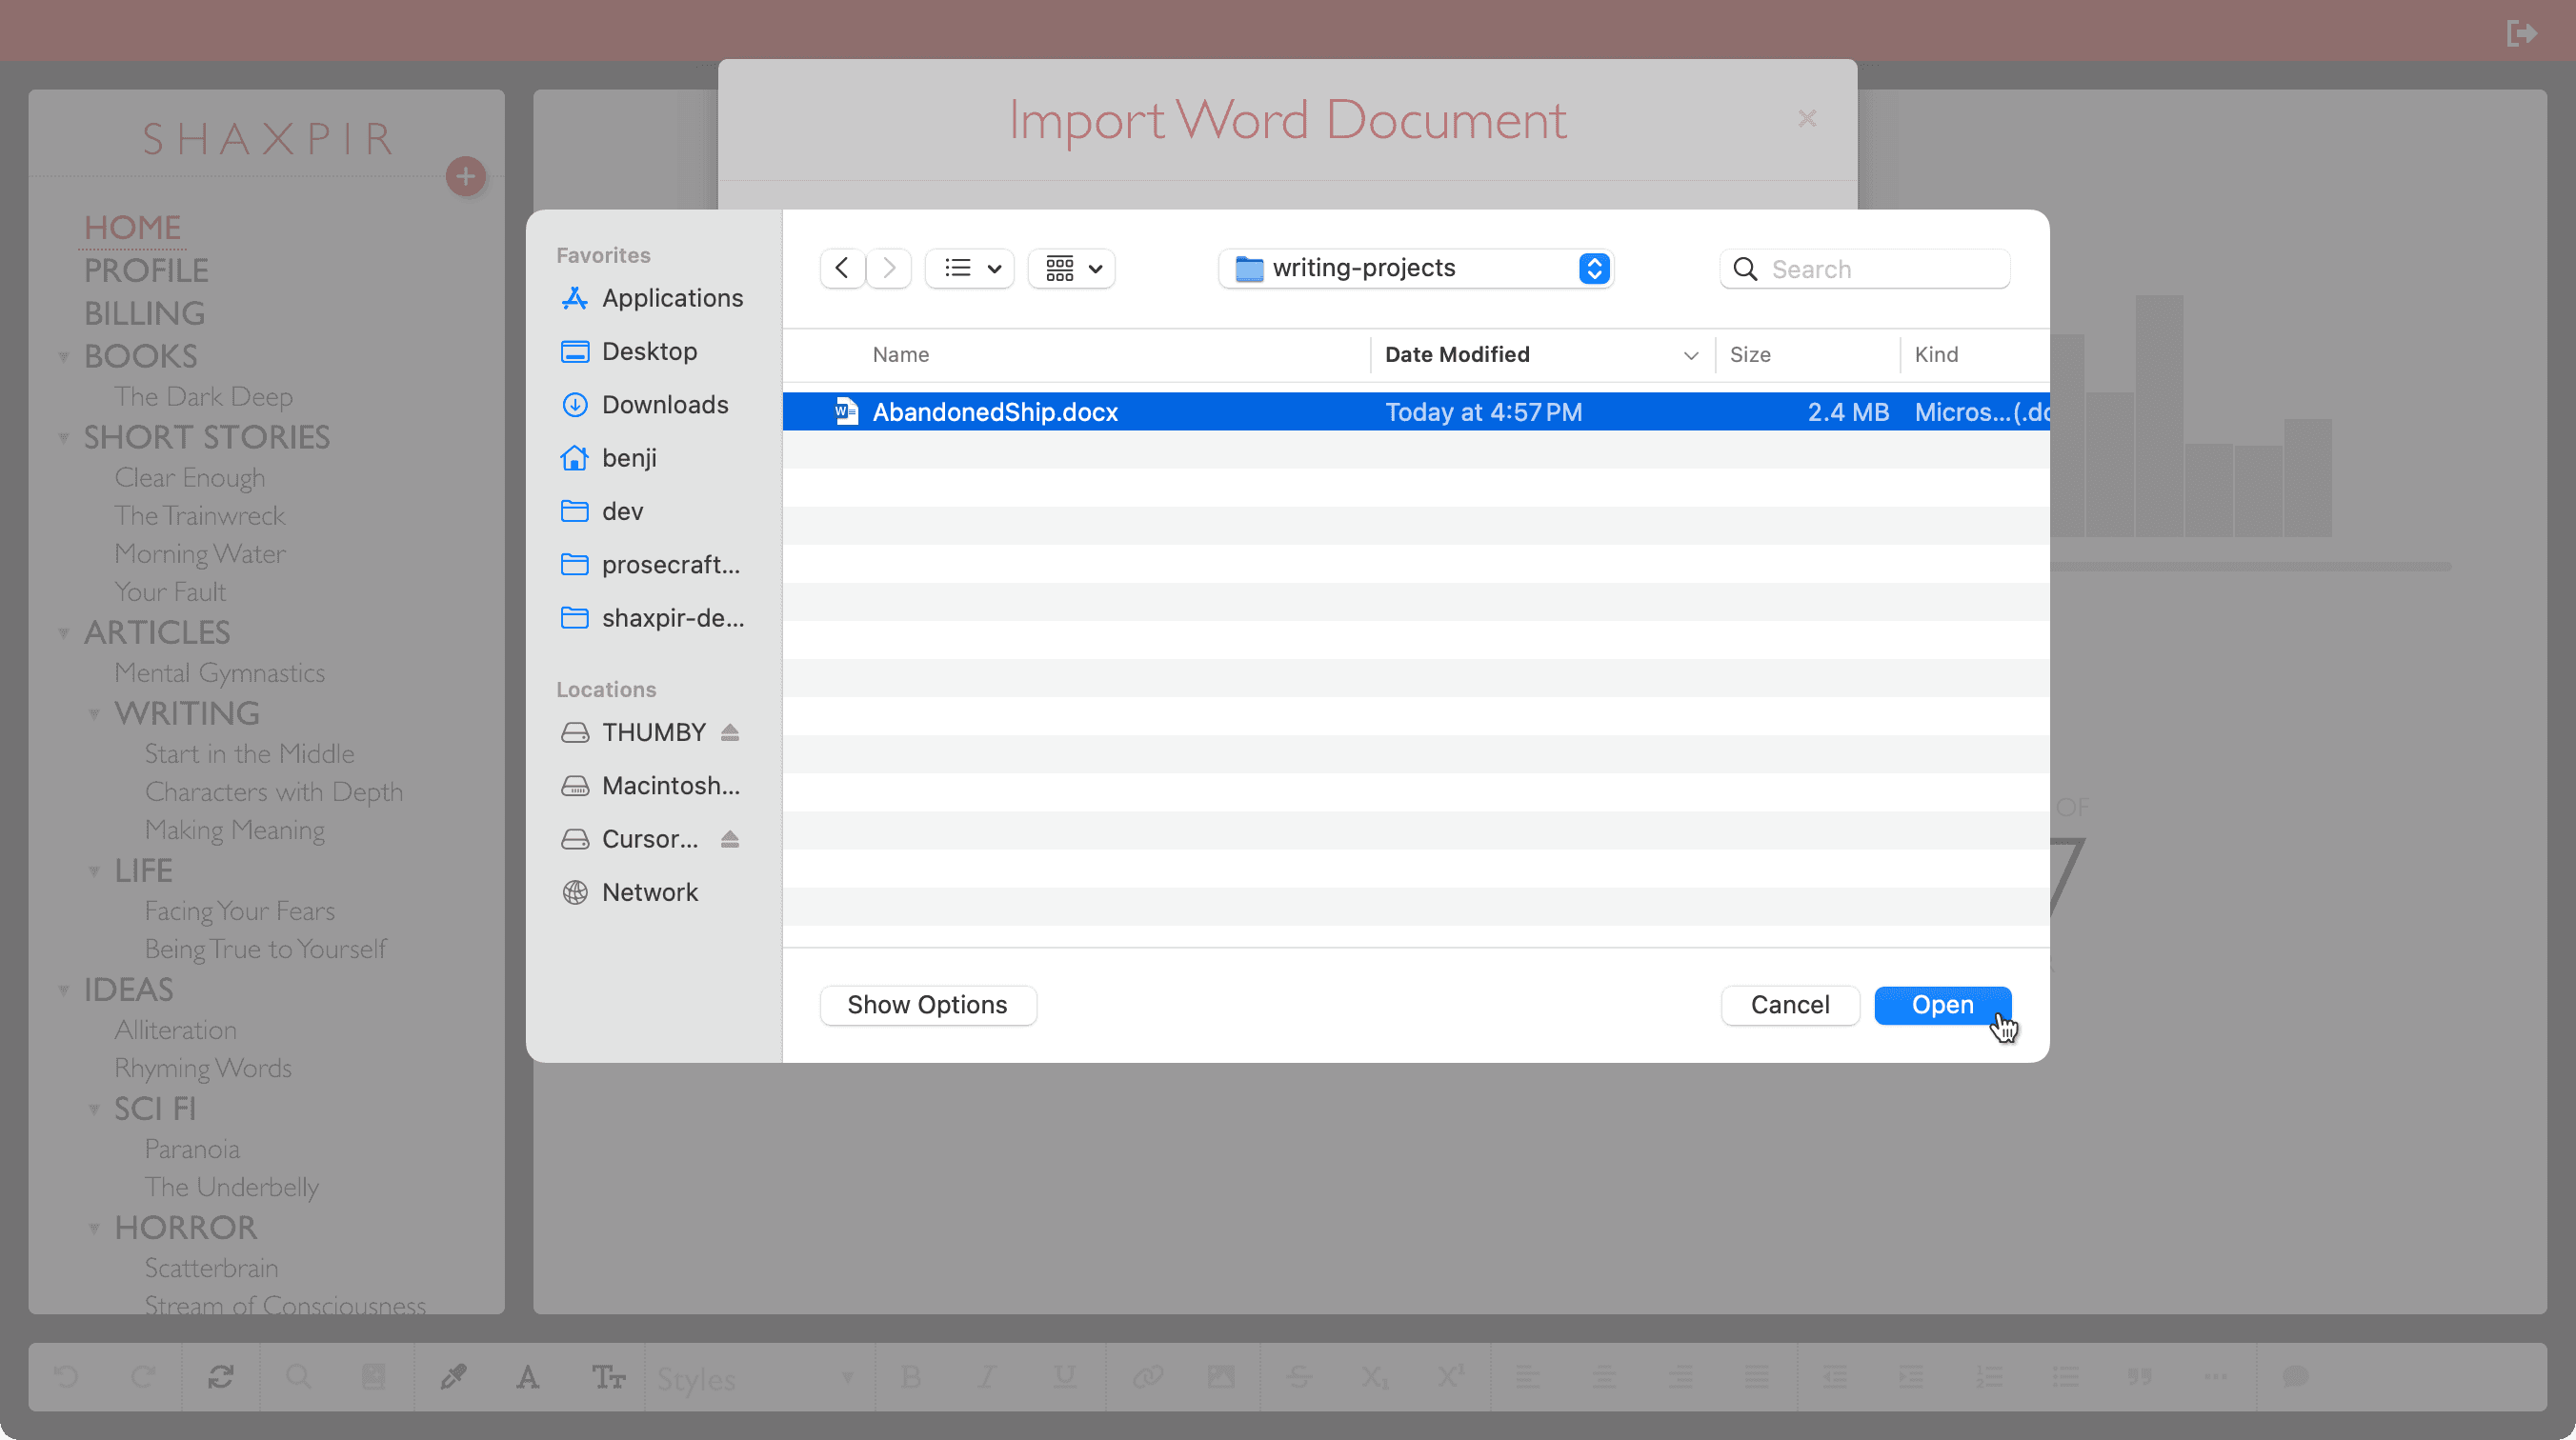This screenshot has width=2576, height=1440.
Task: Click the sync refresh icon in bottom toolbar
Action: 221,1377
